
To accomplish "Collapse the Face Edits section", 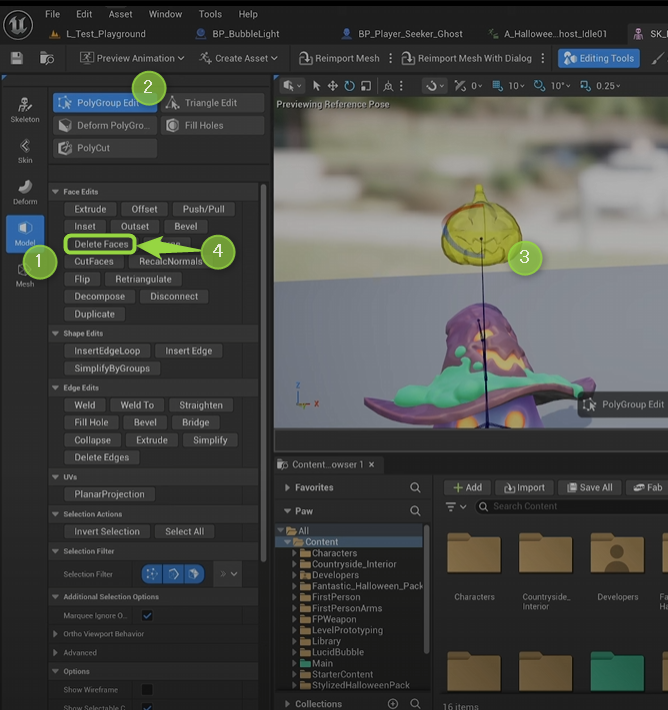I will 55,192.
